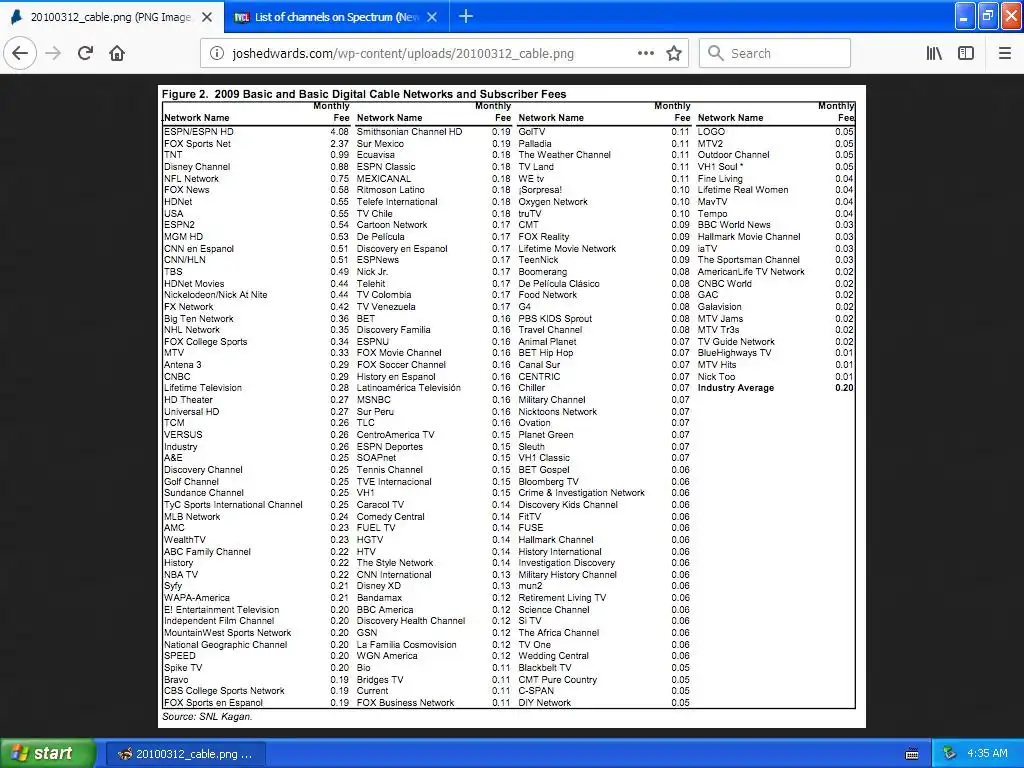
Task: Select the bold Industry Average label
Action: 735,388
